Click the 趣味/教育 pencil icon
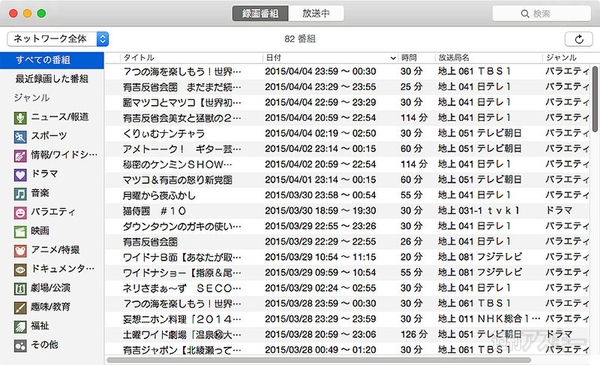 (20, 308)
